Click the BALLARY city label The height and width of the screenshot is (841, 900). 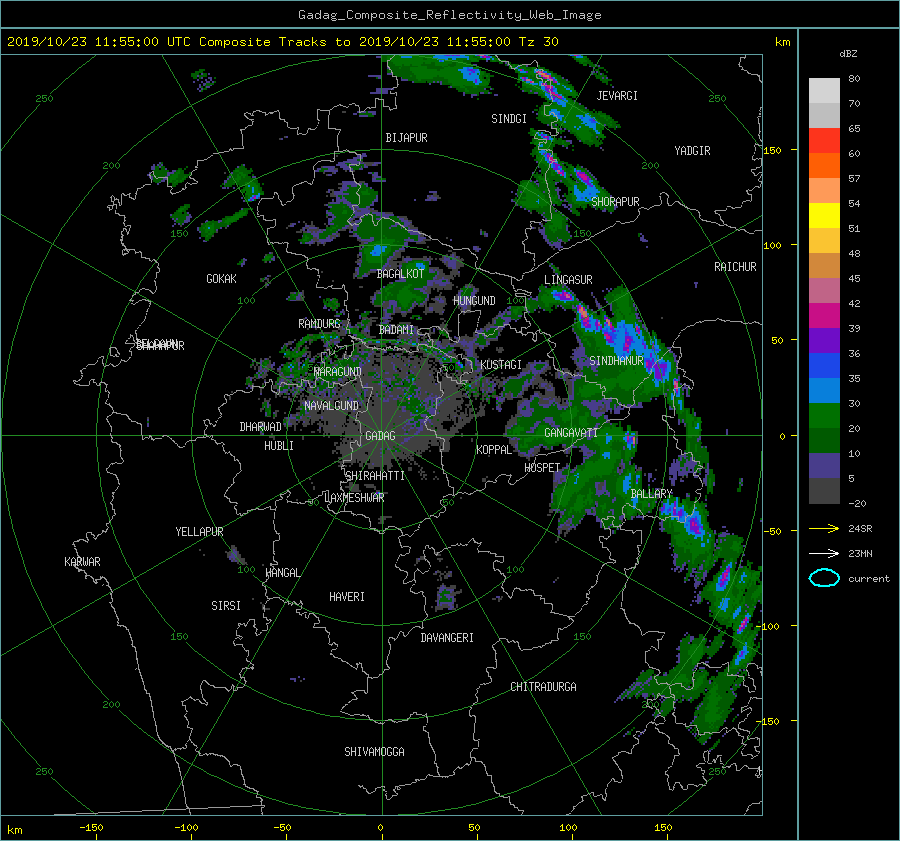click(x=651, y=494)
